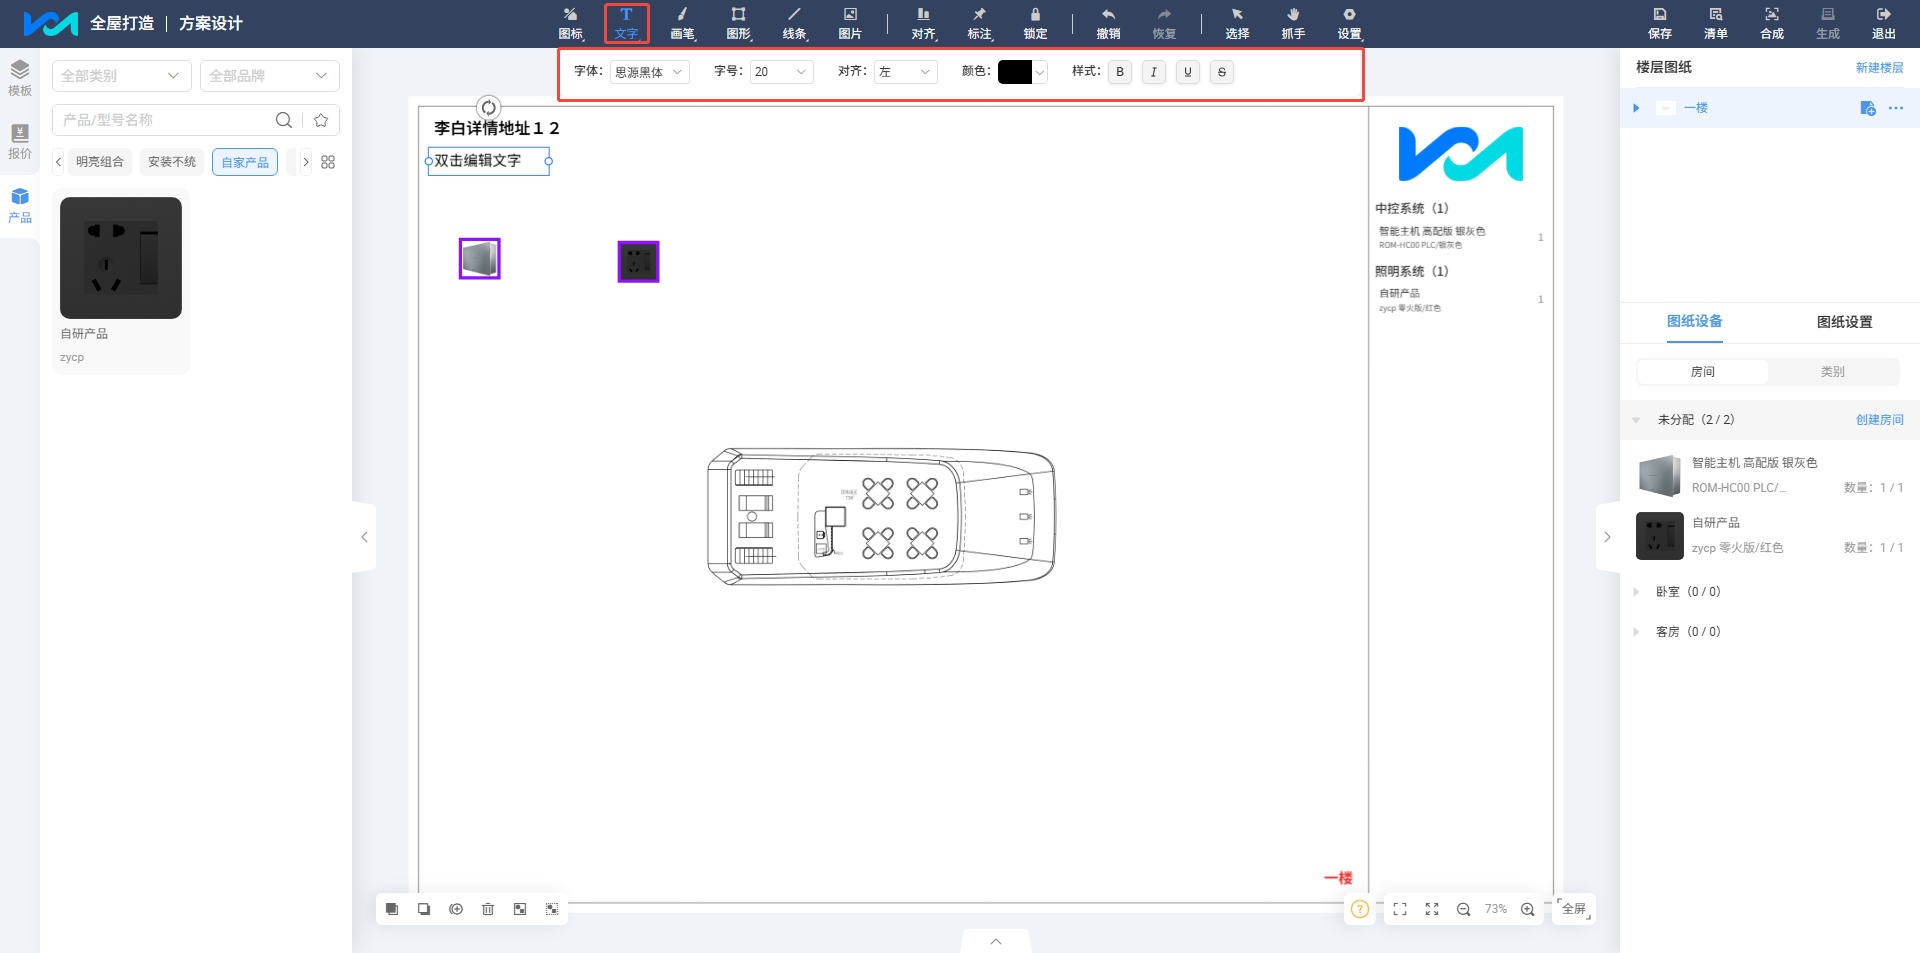Activate the 文字 text tool
This screenshot has height=953, width=1920.
(x=626, y=23)
